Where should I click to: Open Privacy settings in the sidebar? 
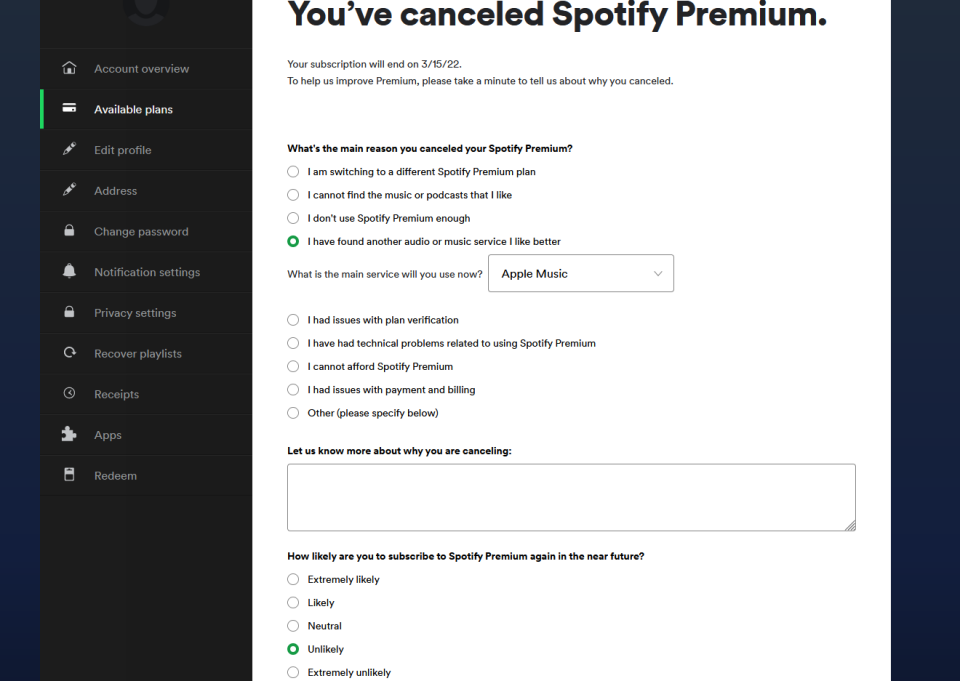click(135, 313)
